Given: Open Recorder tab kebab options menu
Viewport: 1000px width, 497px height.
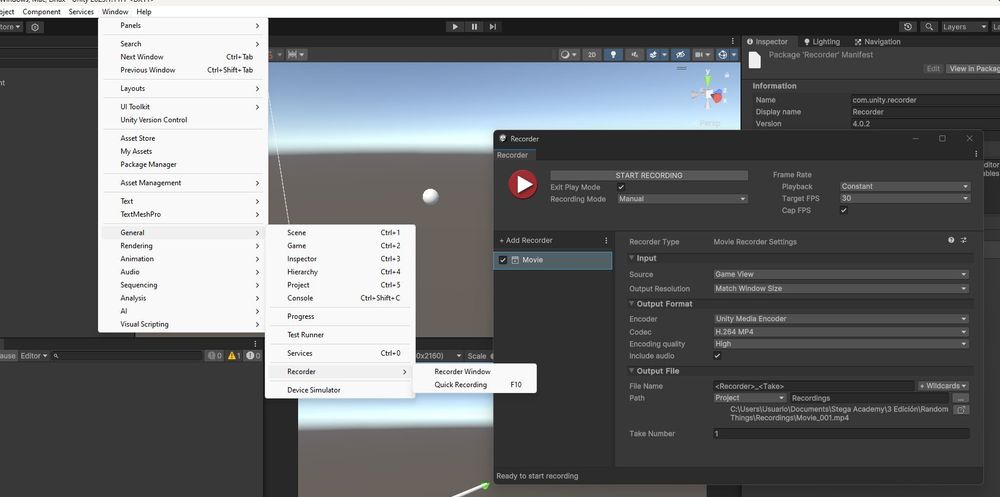Looking at the screenshot, I should pos(976,154).
